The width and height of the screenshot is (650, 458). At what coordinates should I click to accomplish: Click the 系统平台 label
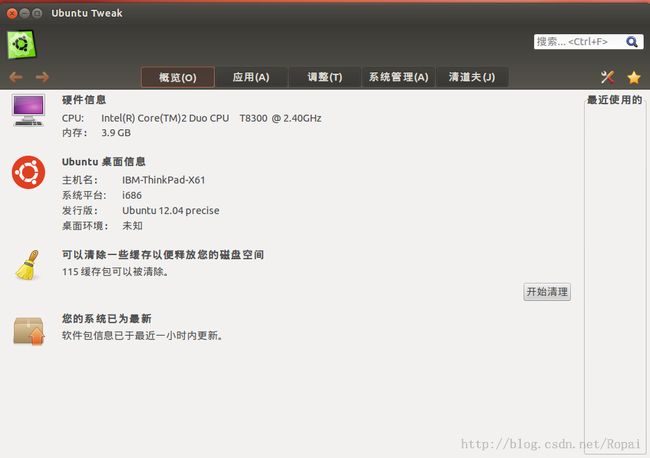pos(84,195)
